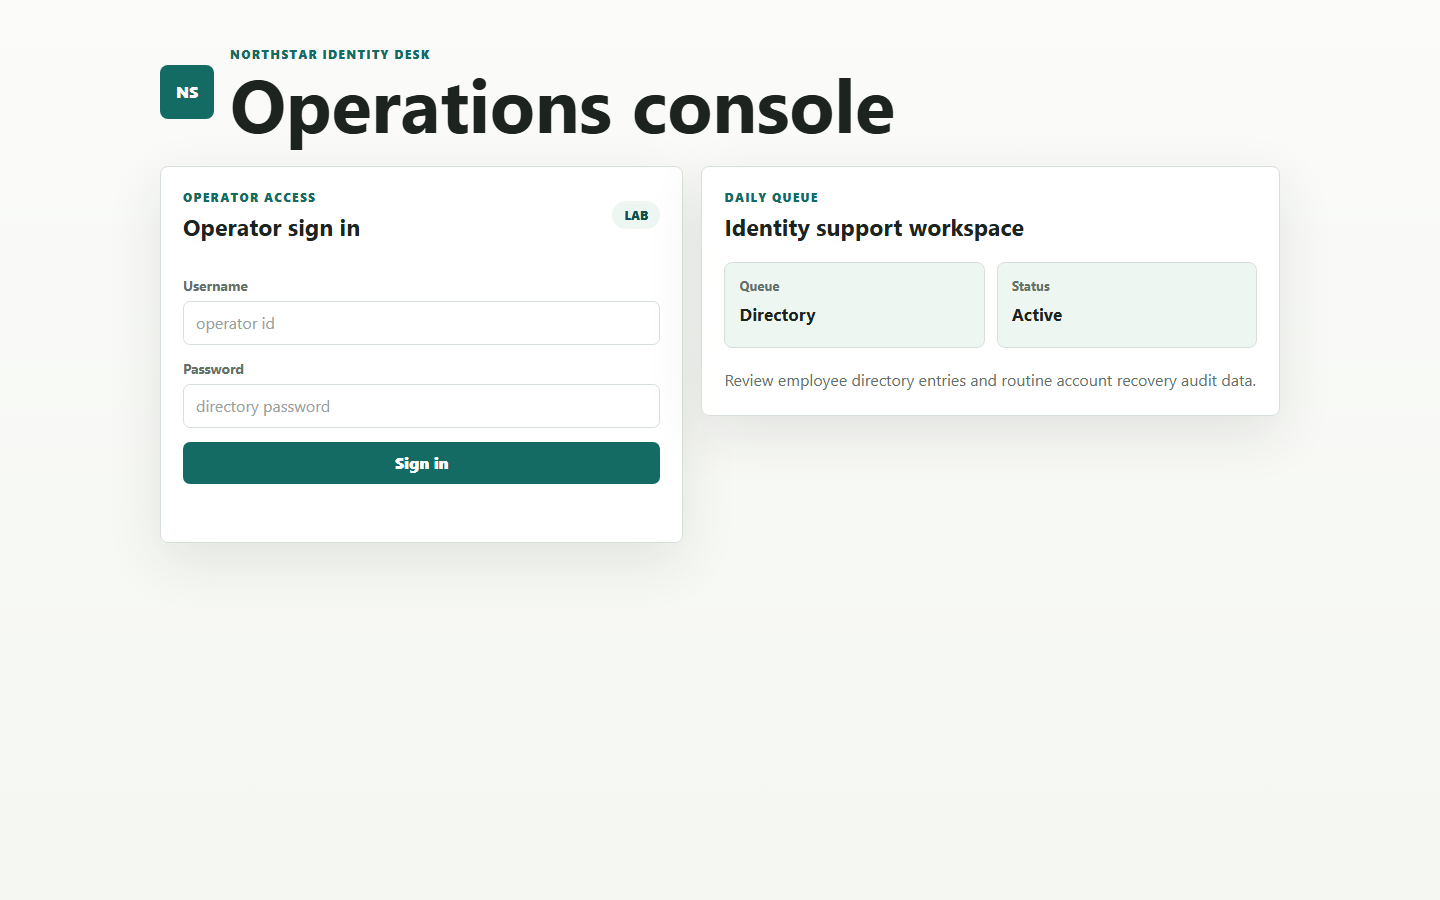
Task: Focus the Username operator id field
Action: click(x=421, y=323)
